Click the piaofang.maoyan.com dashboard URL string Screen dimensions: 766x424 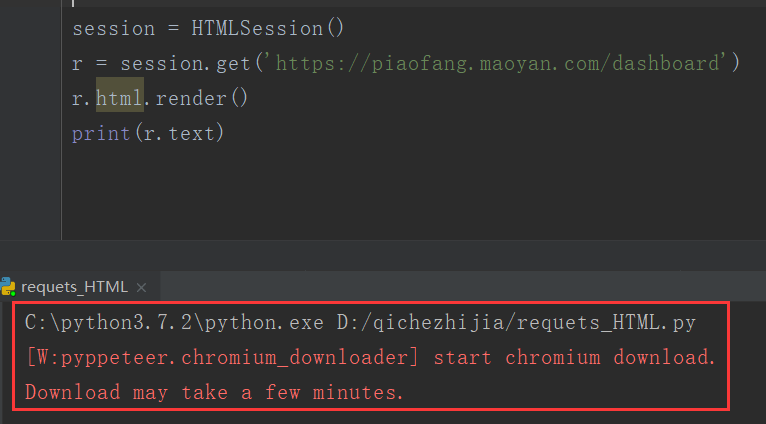point(498,64)
